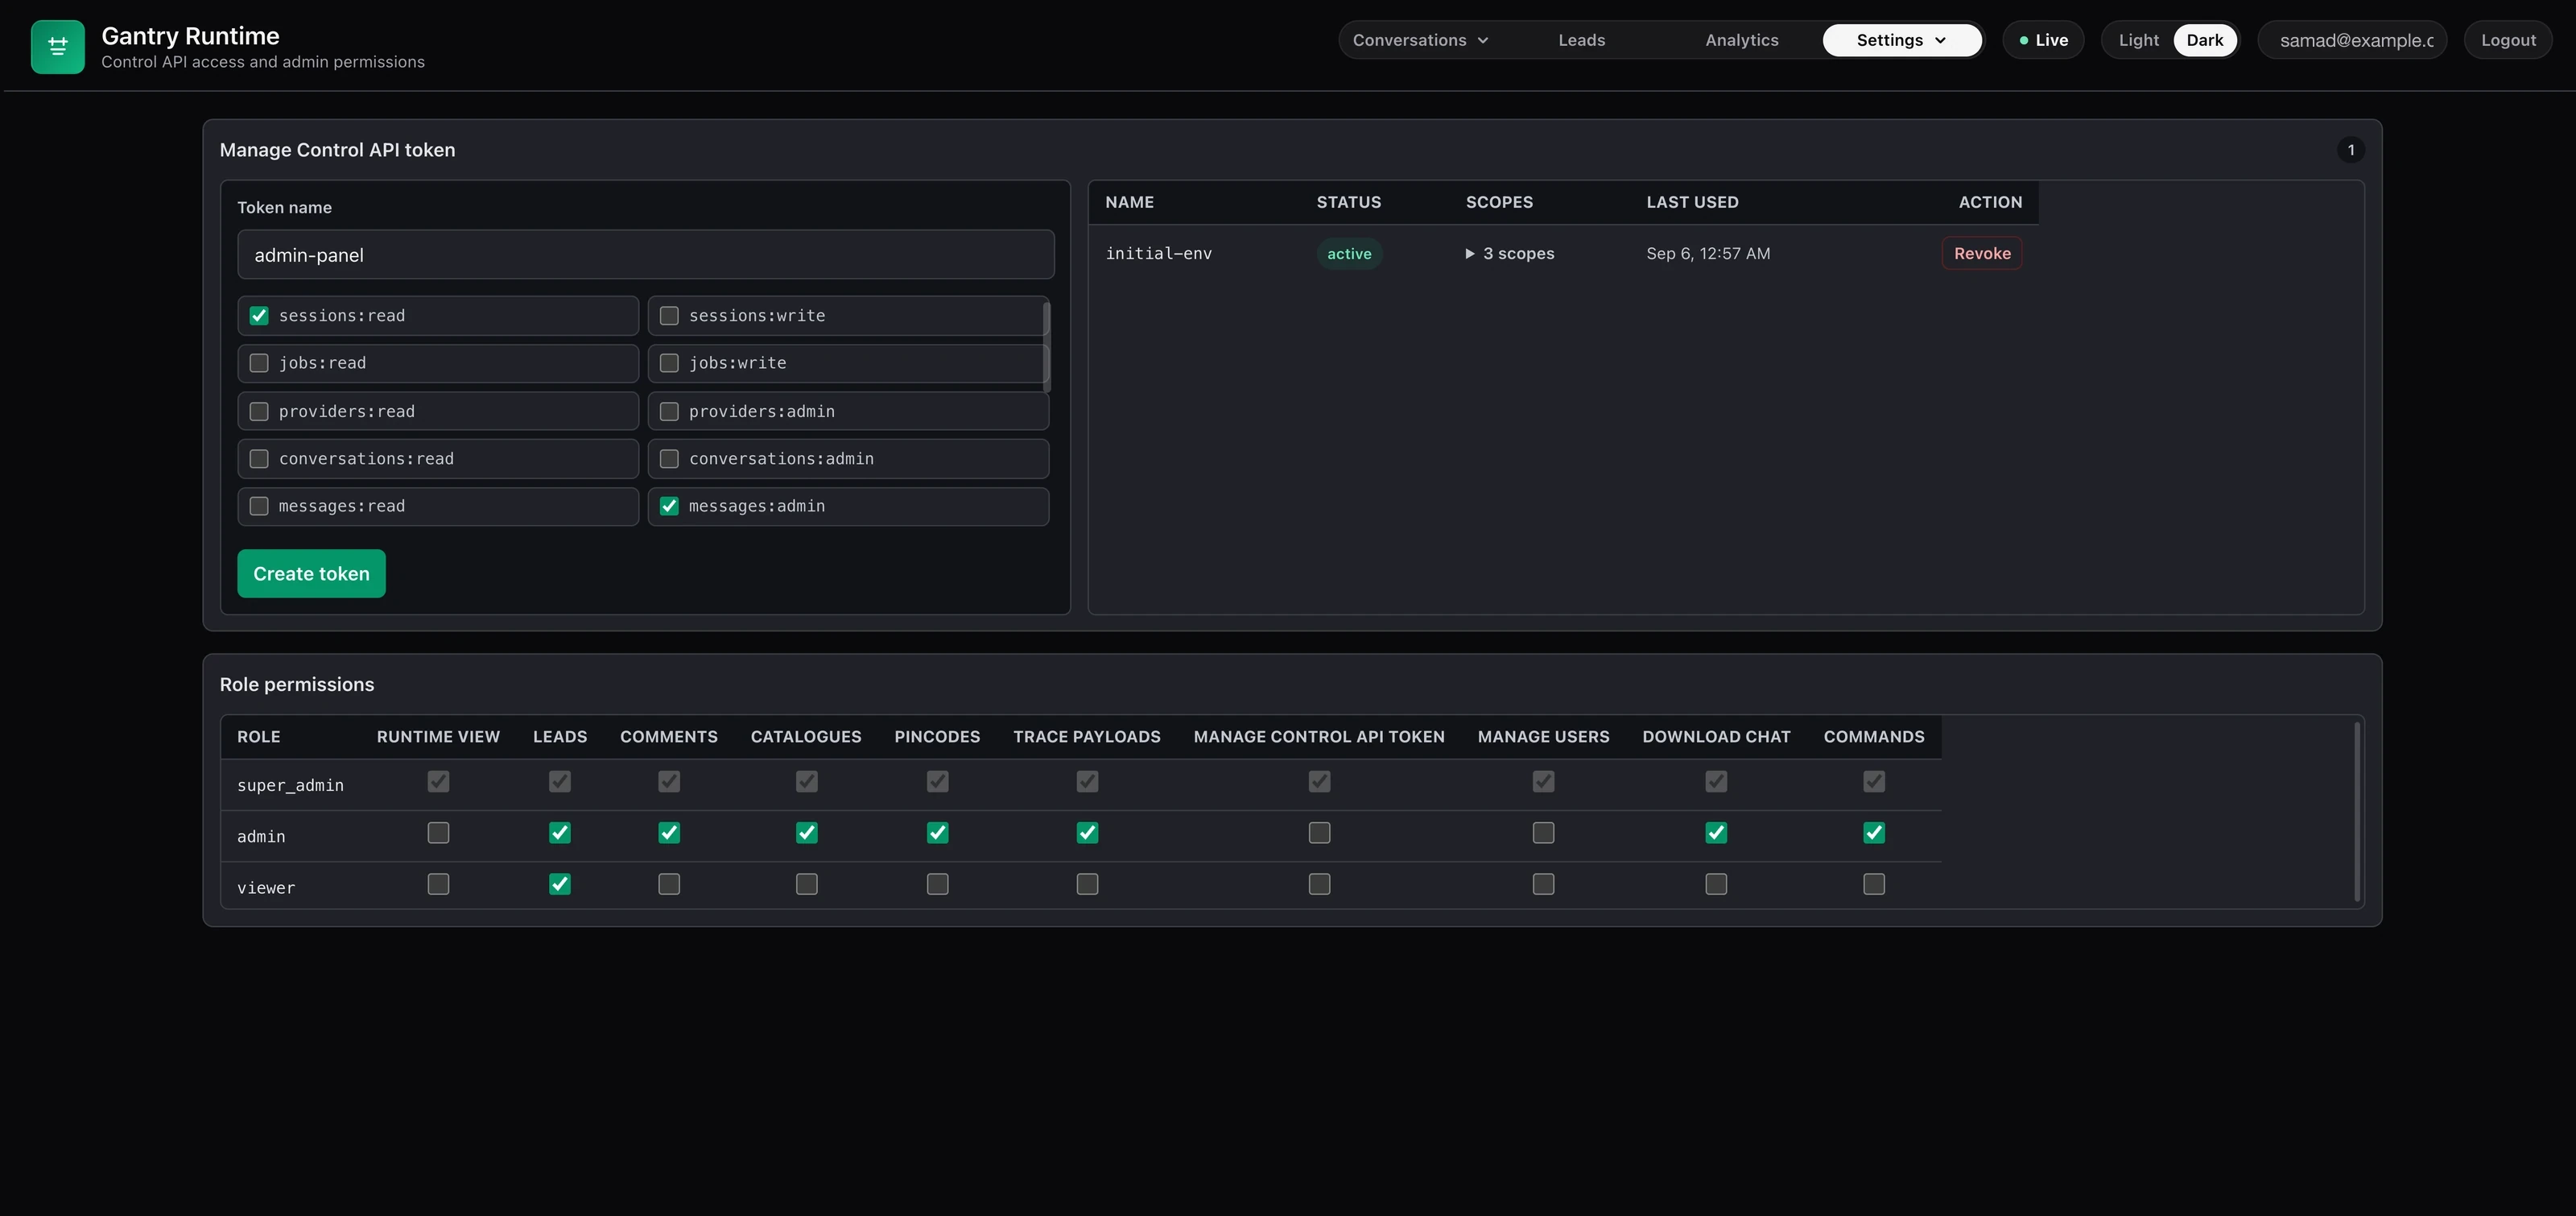This screenshot has height=1216, width=2576.
Task: Enable the sessions:write scope
Action: coord(669,316)
